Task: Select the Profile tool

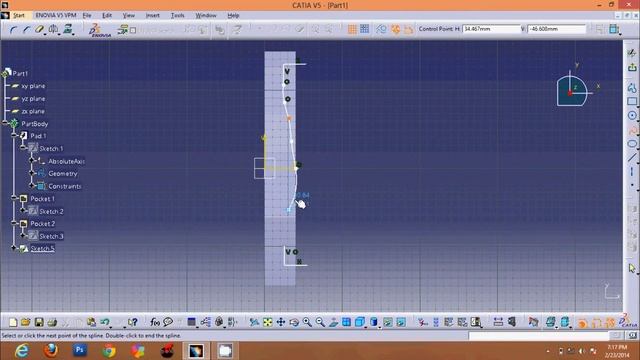Action: tap(632, 87)
